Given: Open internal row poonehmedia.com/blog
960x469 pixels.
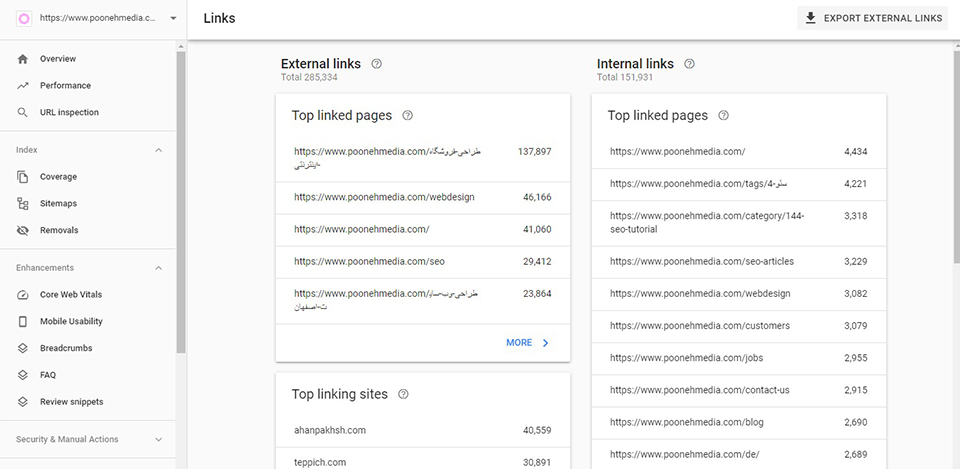Looking at the screenshot, I should (x=739, y=423).
